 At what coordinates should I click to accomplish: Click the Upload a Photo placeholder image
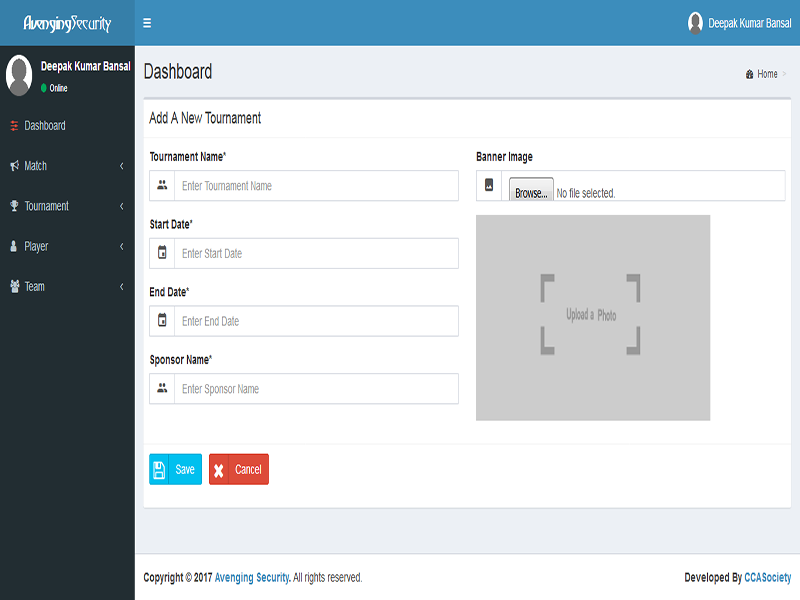(593, 317)
